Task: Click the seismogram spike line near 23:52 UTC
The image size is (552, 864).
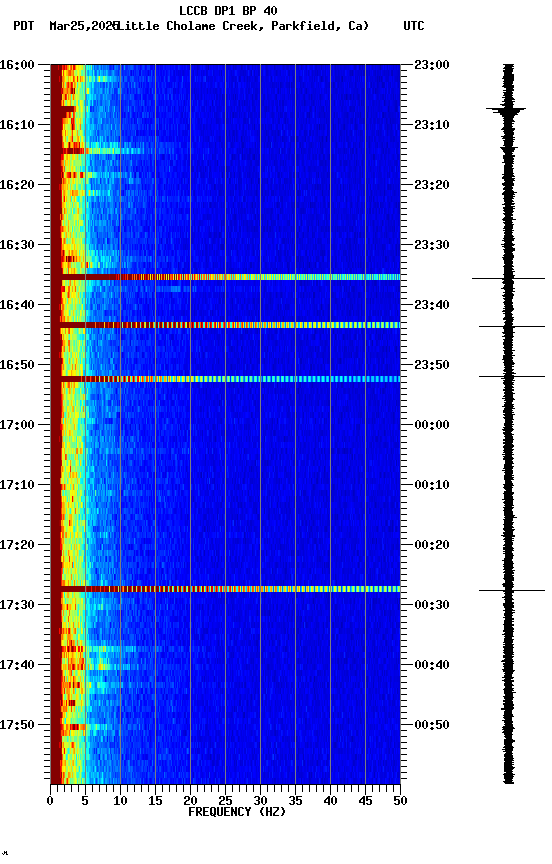Action: click(x=512, y=376)
